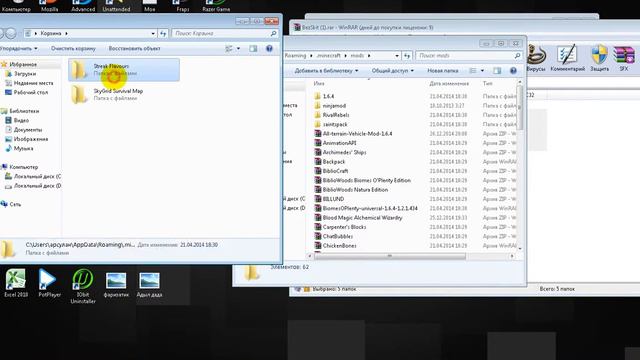The height and width of the screenshot is (360, 640).
Task: Click Roaming breadcrumb segment
Action: click(295, 56)
